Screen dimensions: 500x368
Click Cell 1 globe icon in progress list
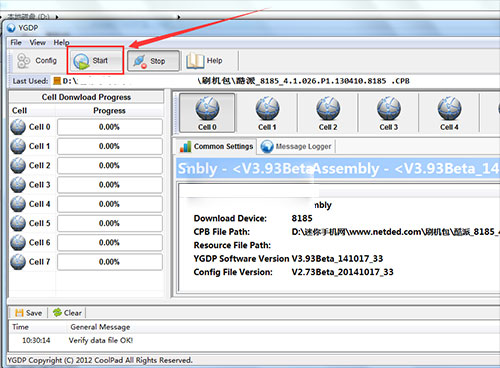[18, 146]
